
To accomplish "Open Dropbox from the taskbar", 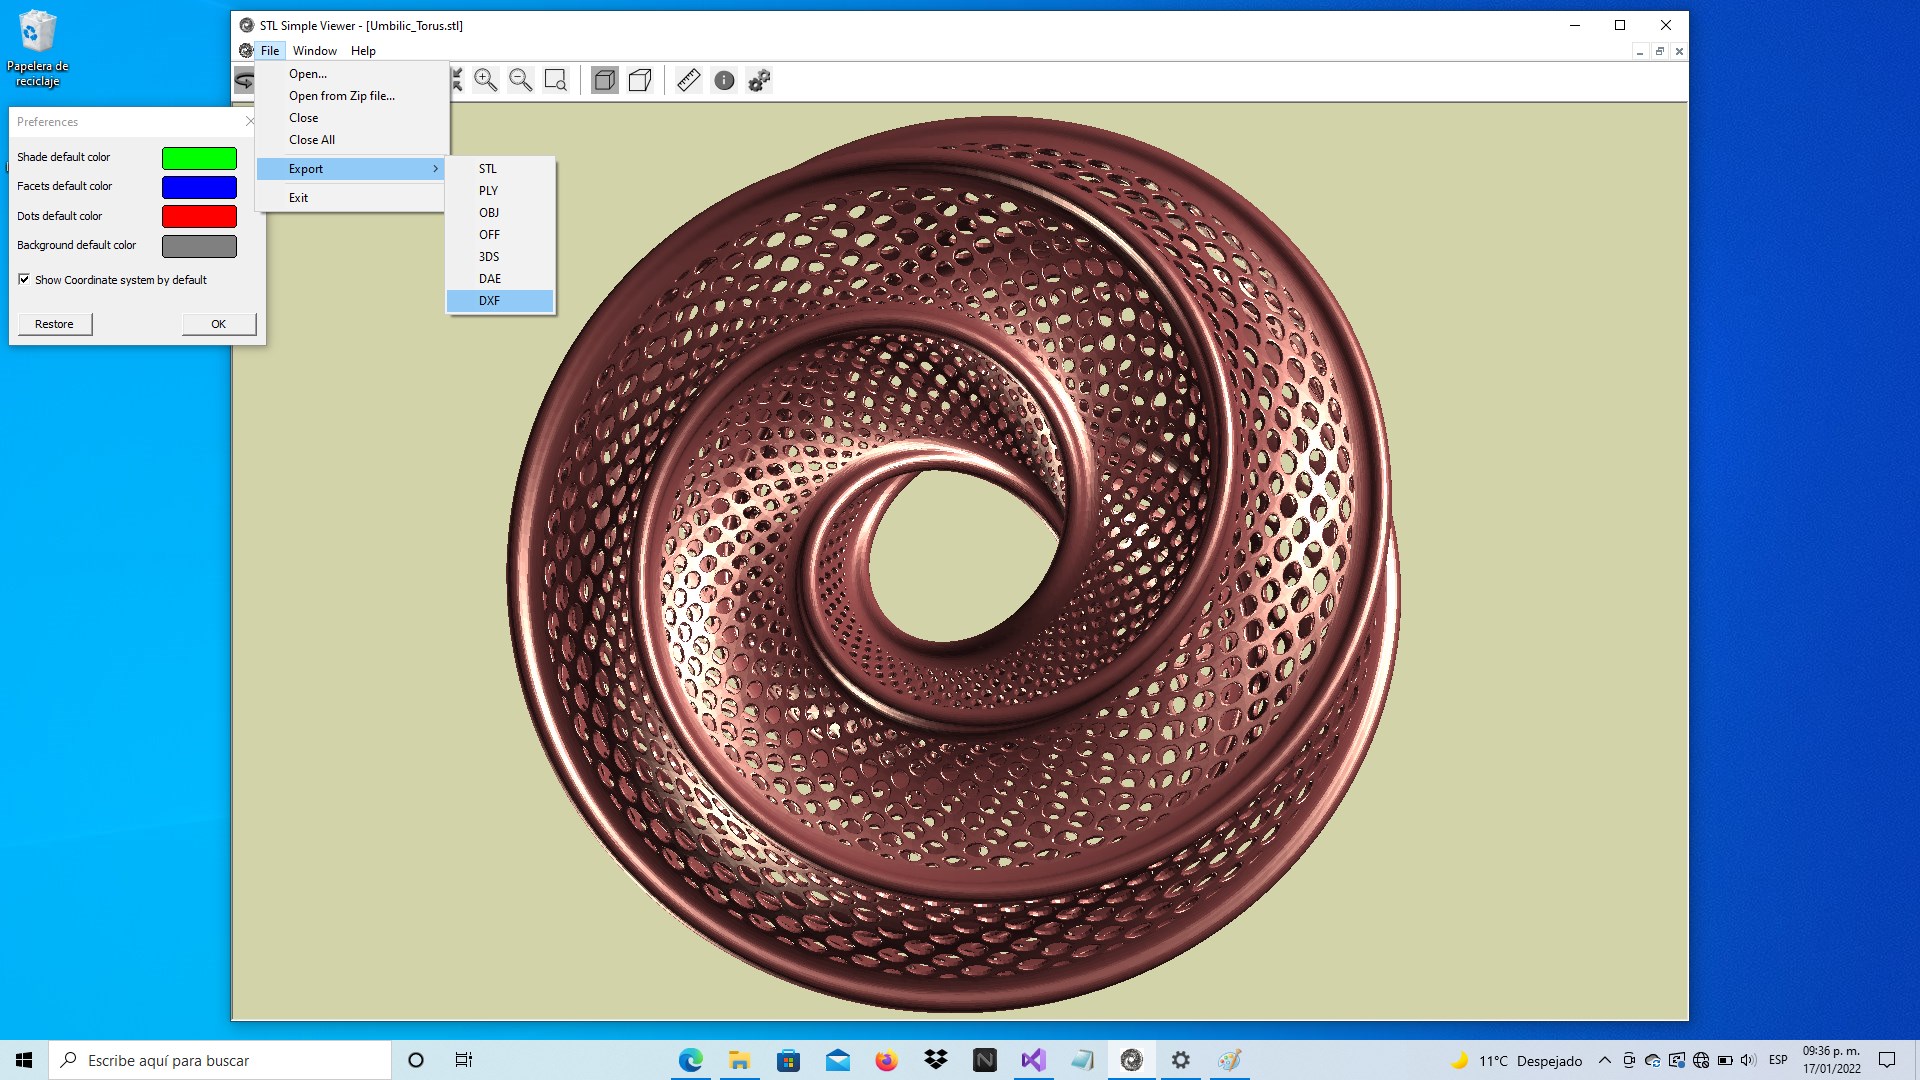I will pos(936,1060).
